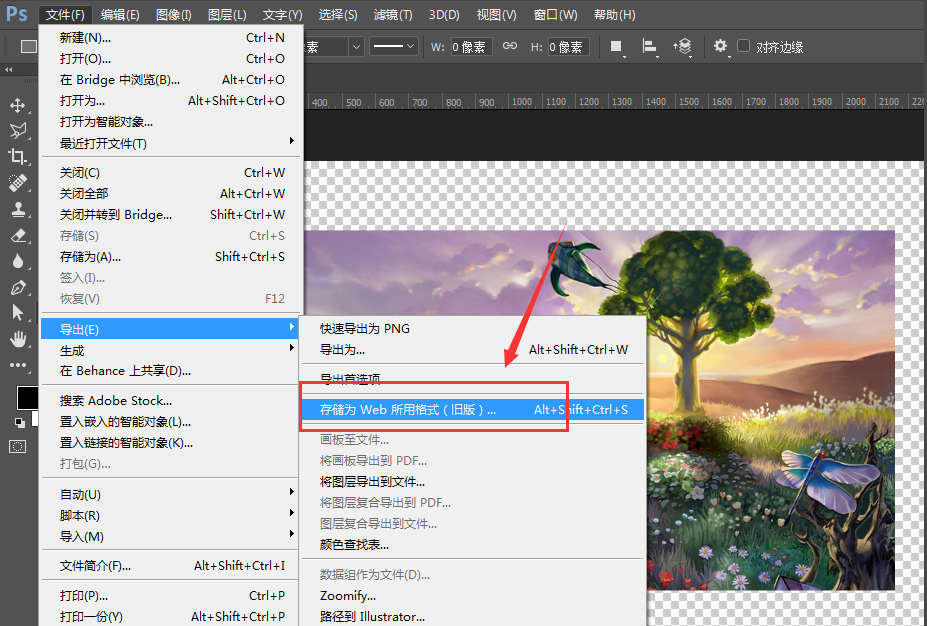Open the extra tools ellipsis icon
The width and height of the screenshot is (927, 626).
click(19, 367)
